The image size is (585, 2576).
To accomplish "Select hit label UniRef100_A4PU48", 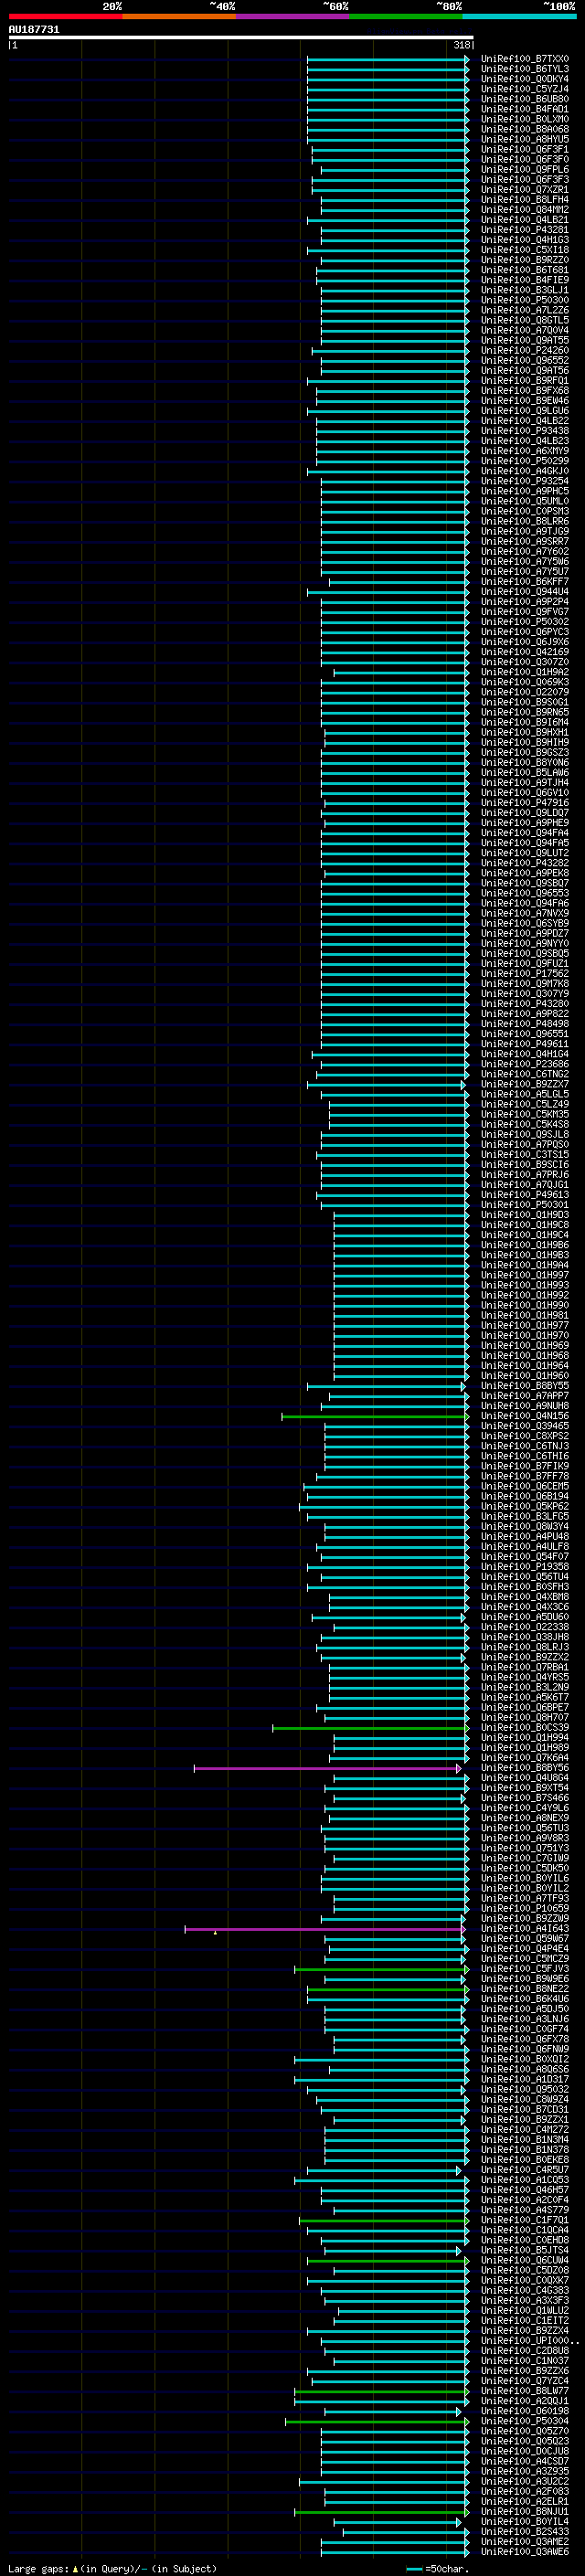I will [x=524, y=1537].
